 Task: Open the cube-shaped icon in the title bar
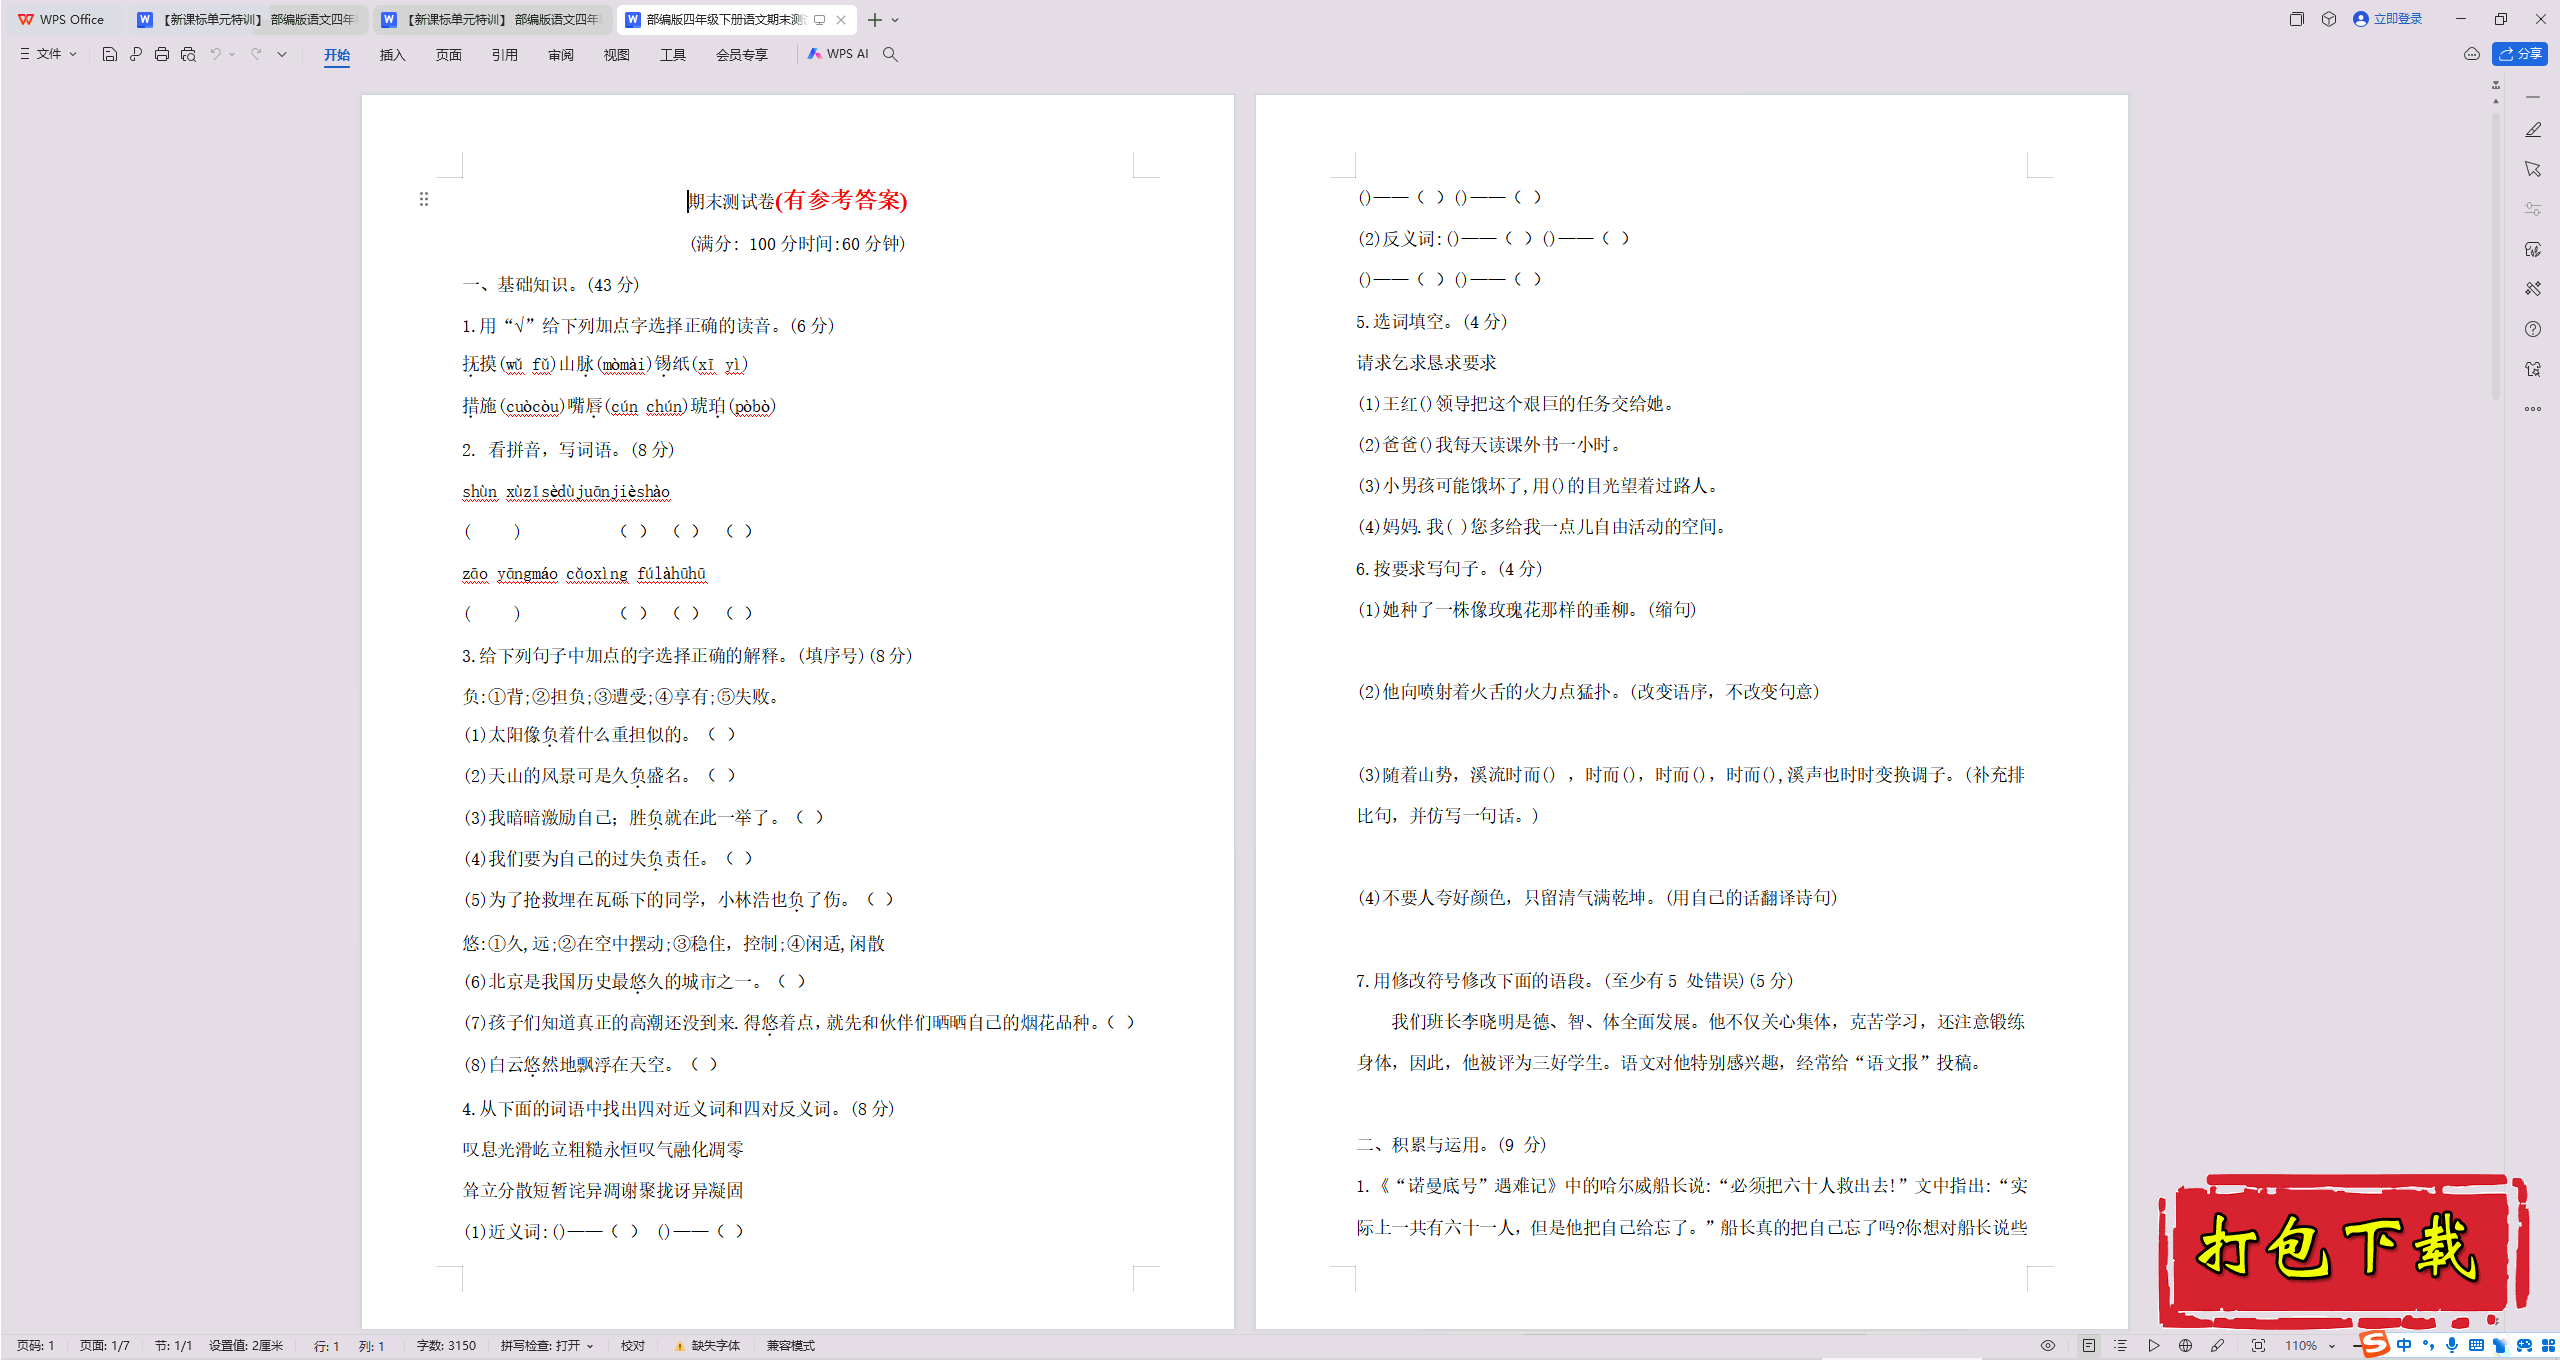[2329, 19]
